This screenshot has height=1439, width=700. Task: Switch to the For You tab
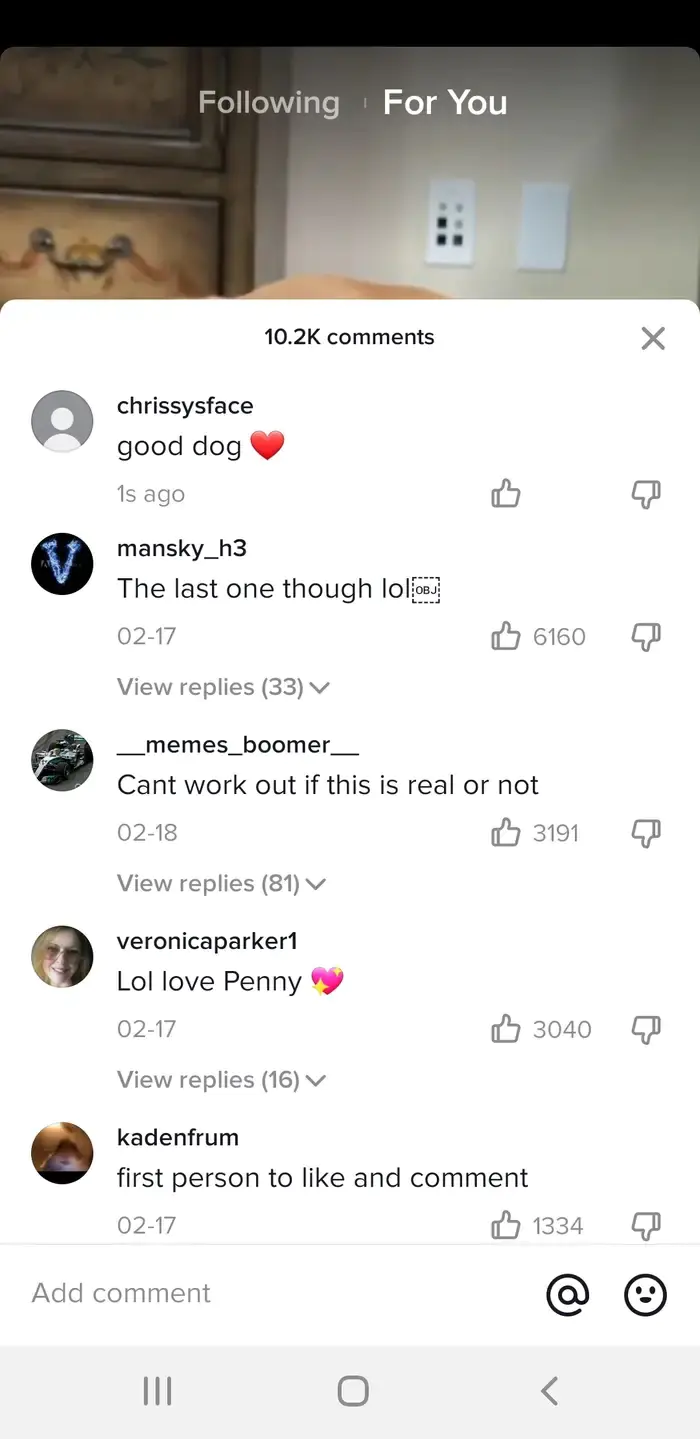pos(445,102)
